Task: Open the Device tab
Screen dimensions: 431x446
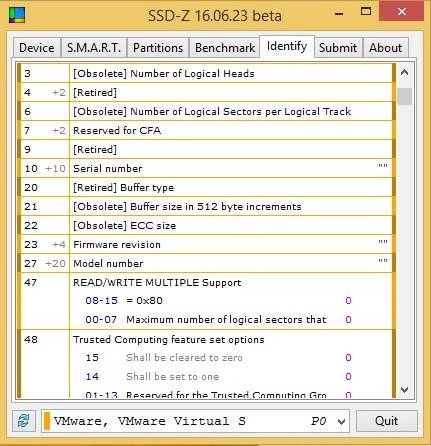Action: (37, 48)
